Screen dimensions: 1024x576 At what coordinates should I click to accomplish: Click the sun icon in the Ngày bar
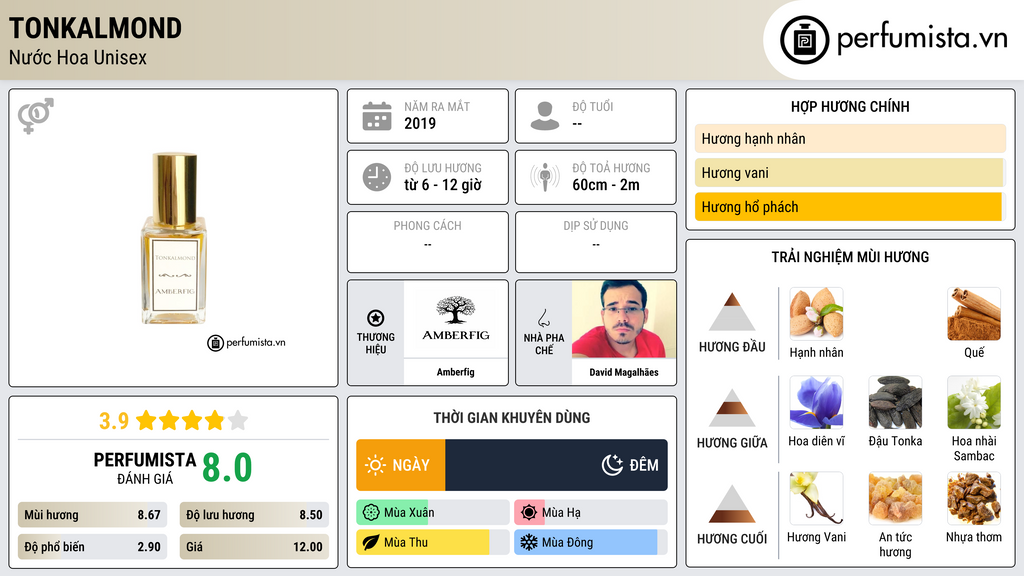(x=376, y=465)
